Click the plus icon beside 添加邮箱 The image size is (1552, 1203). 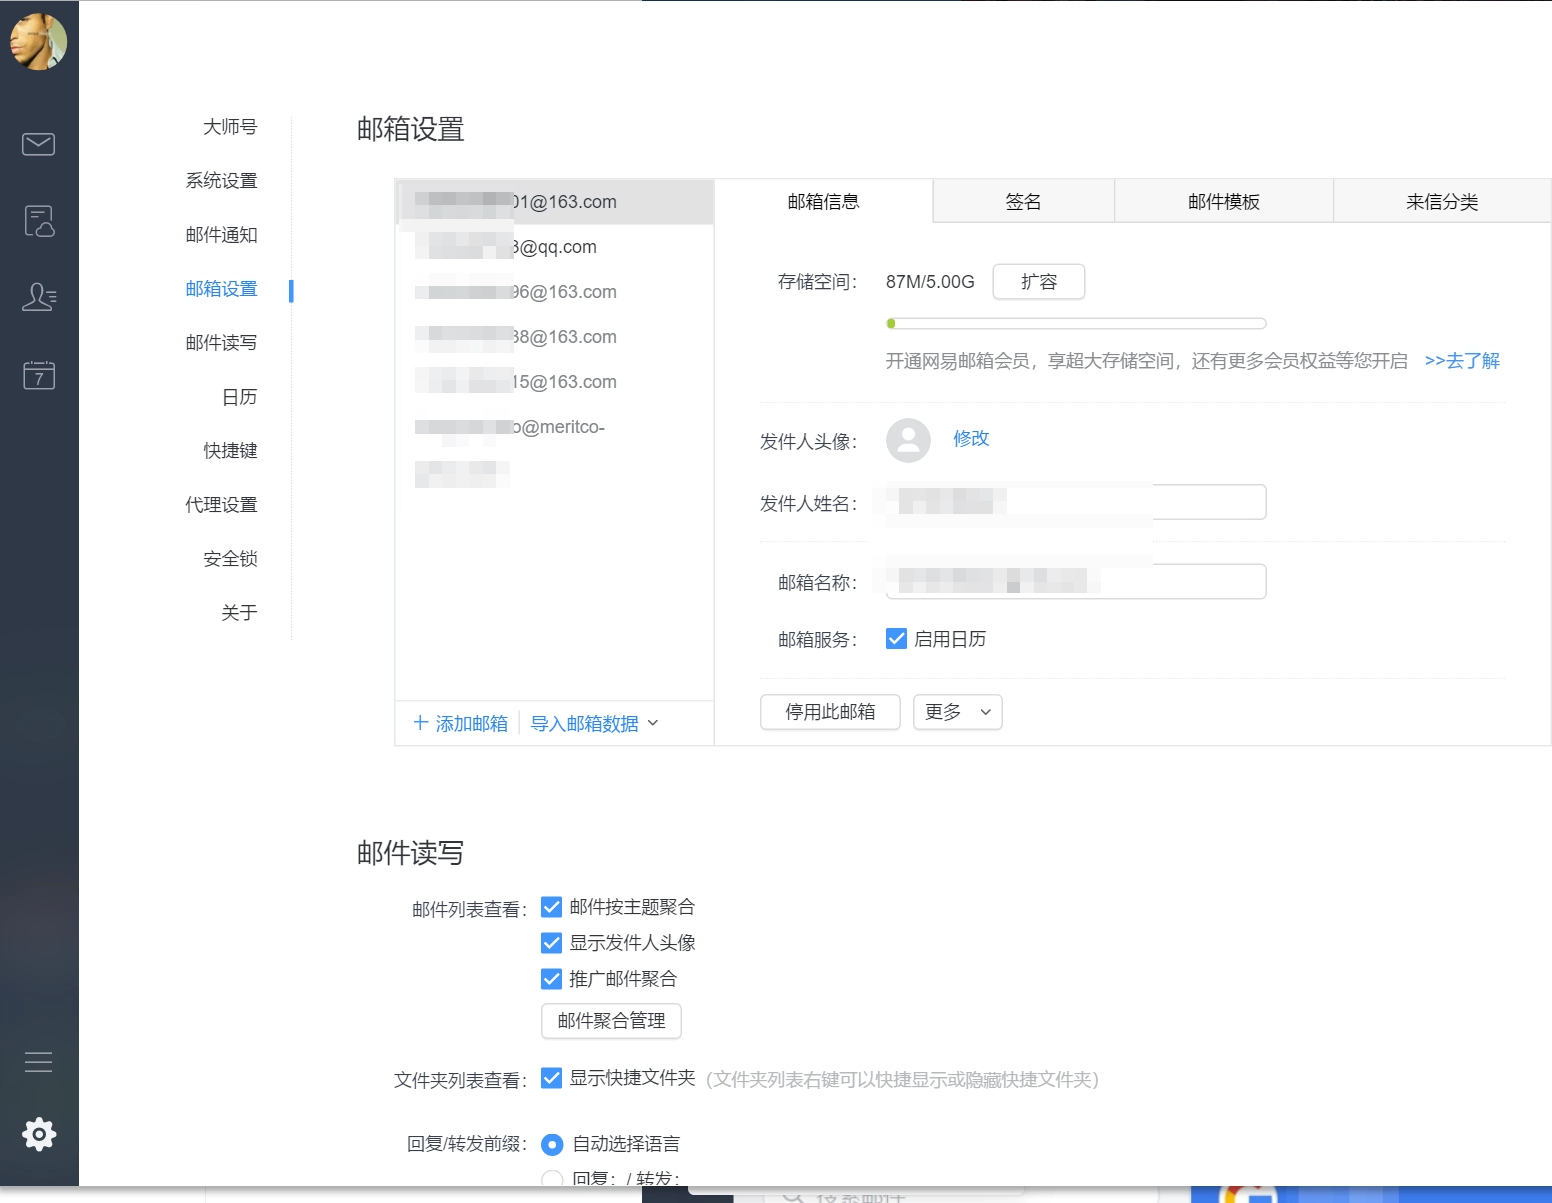point(421,723)
